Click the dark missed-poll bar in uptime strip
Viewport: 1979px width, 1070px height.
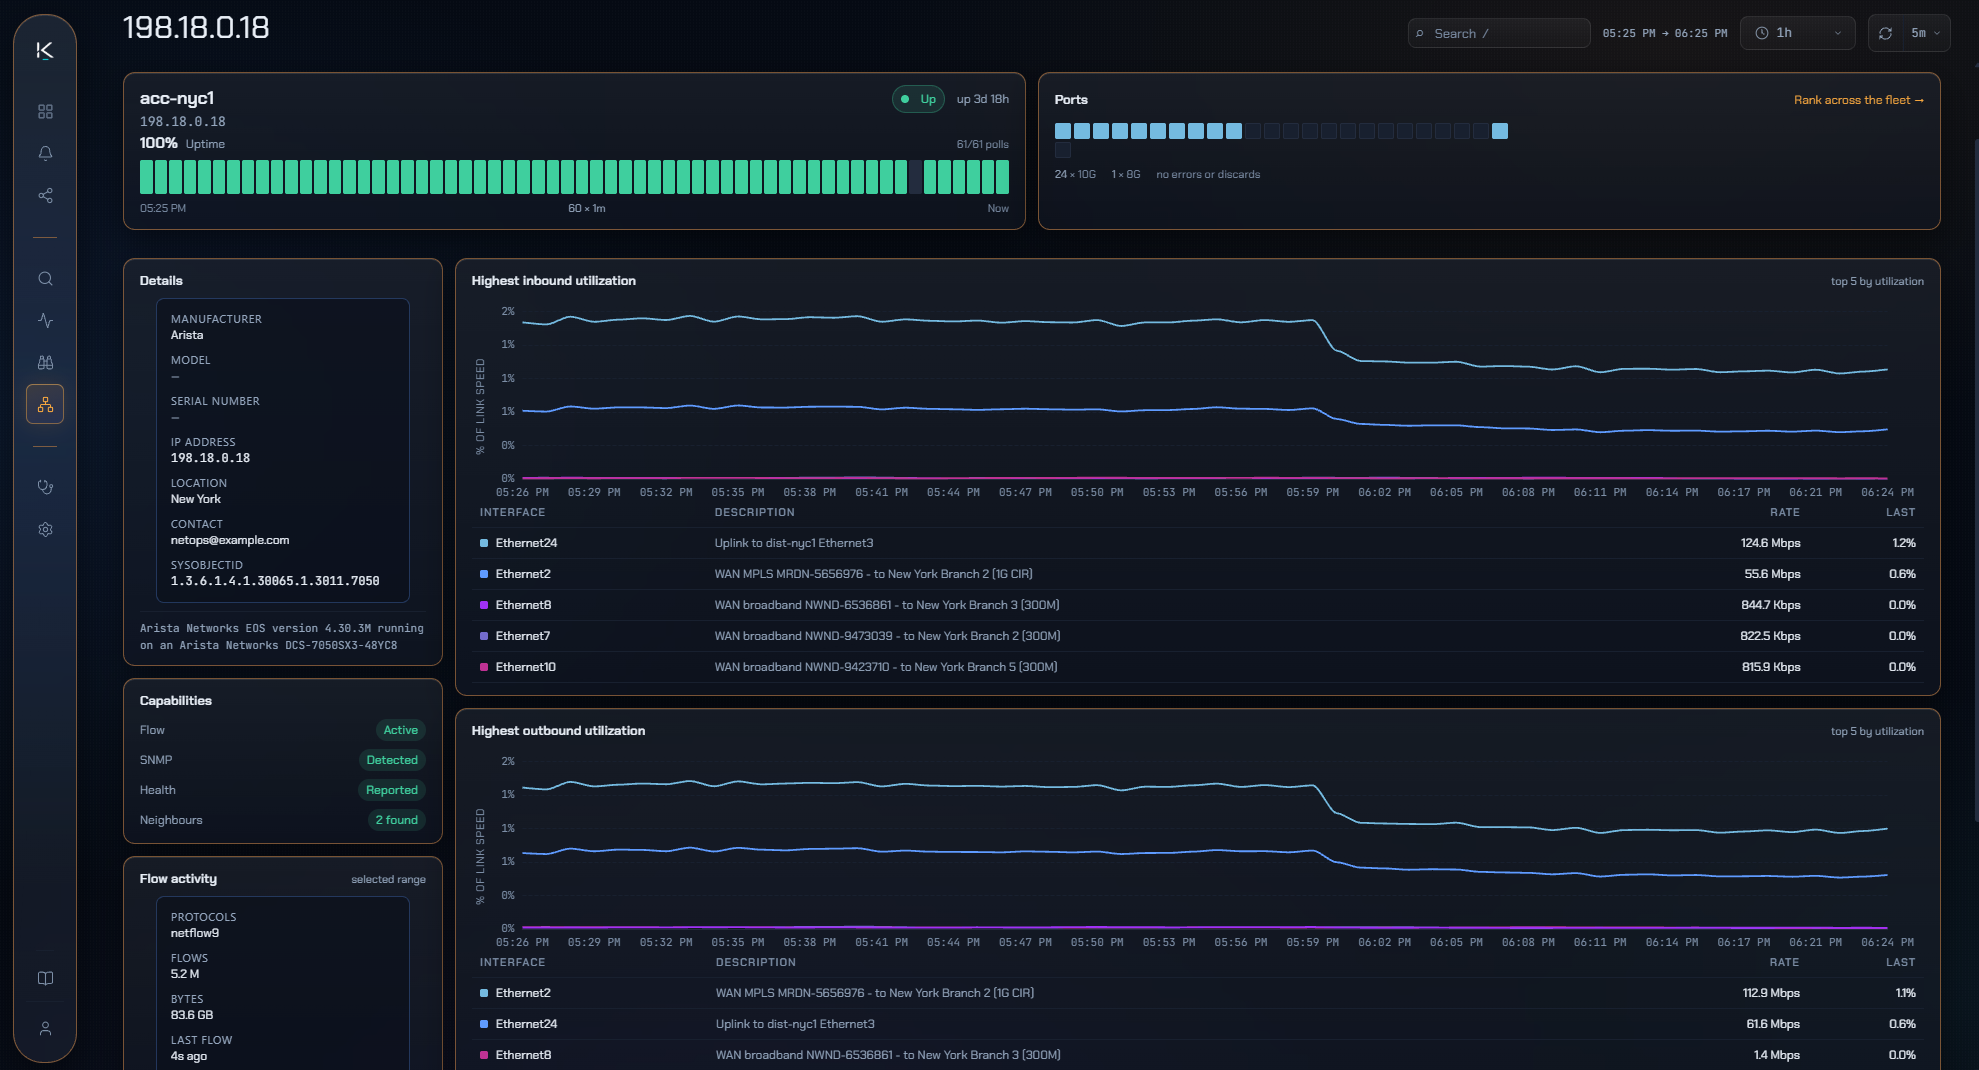(915, 177)
